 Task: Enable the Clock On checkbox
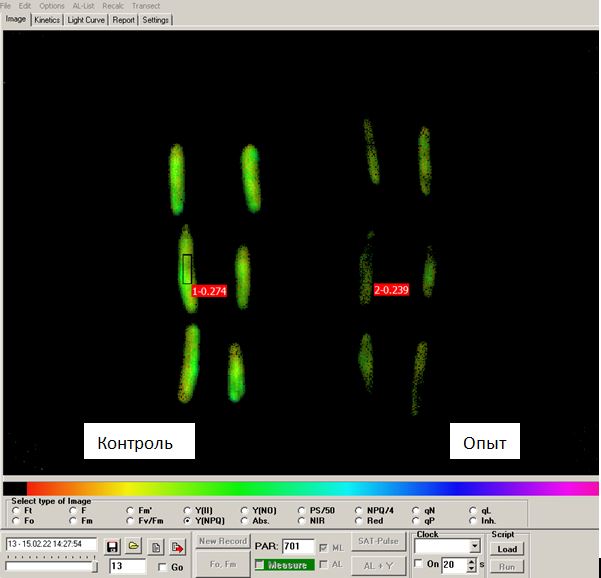419,564
